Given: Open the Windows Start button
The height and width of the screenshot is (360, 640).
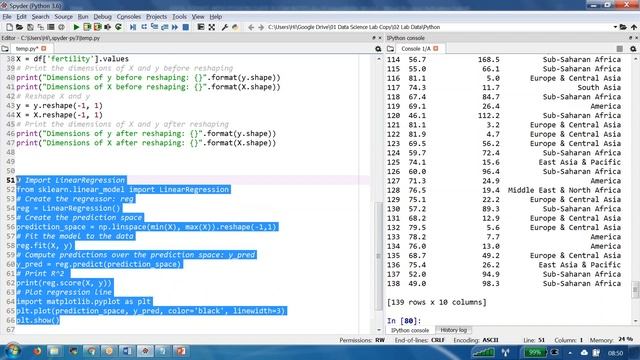Looking at the screenshot, I should [12, 351].
